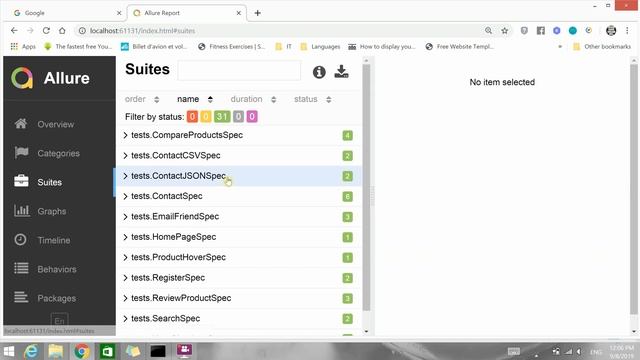Toggle the broken status filter
The width and height of the screenshot is (640, 360).
coord(206,117)
